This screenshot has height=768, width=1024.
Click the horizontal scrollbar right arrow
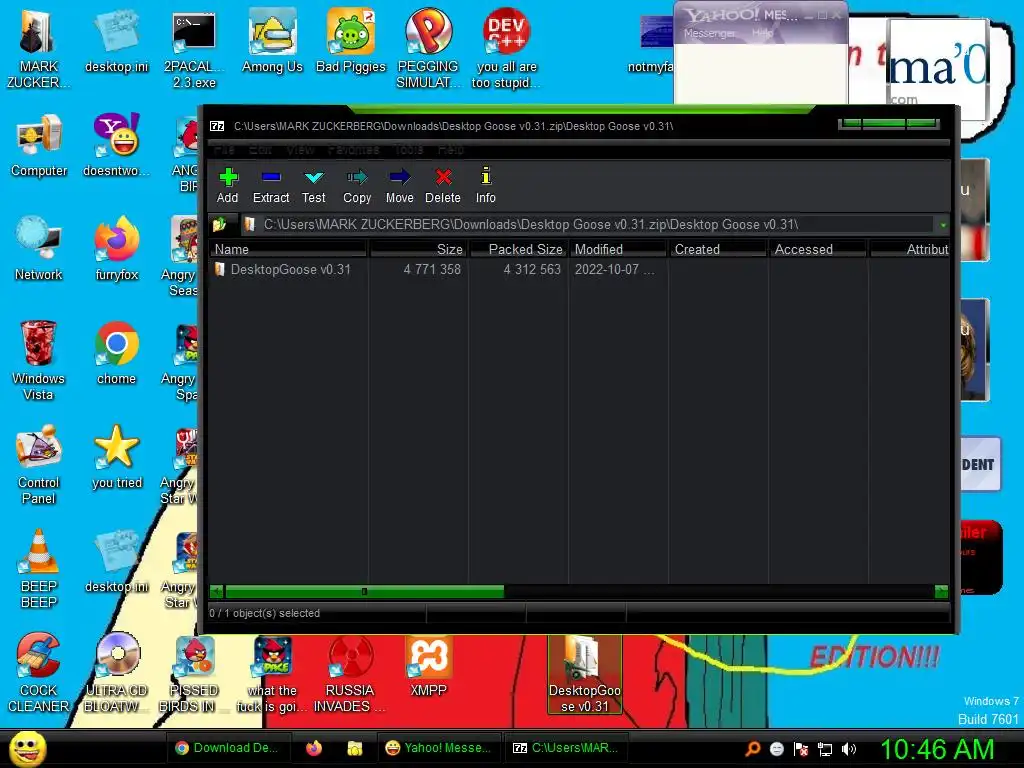tap(941, 592)
